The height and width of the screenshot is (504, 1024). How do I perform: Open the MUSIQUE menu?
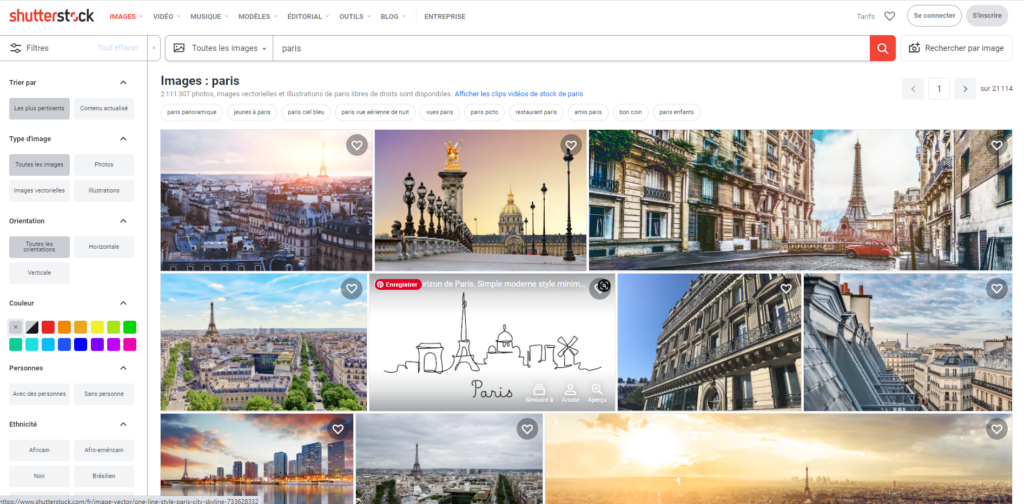click(x=209, y=16)
